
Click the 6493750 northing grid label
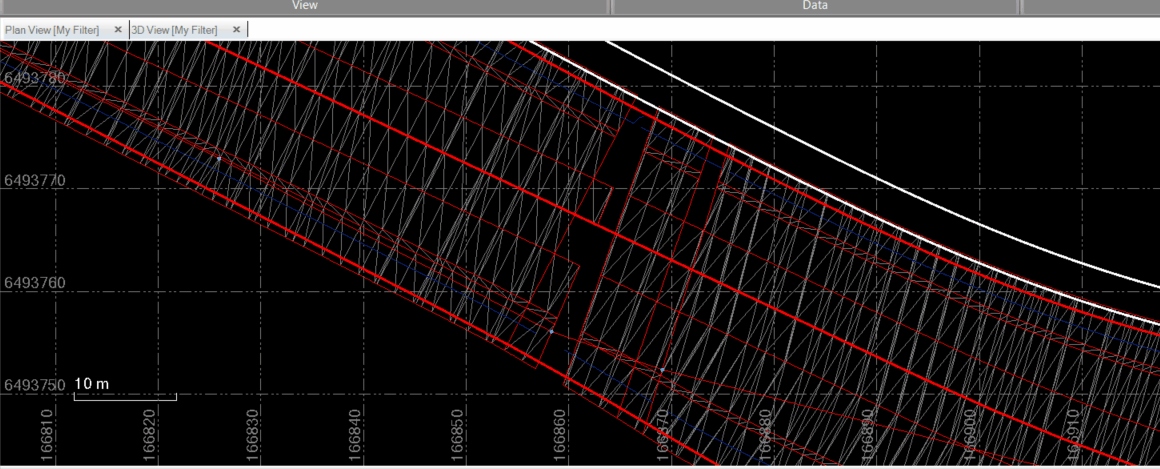35,386
